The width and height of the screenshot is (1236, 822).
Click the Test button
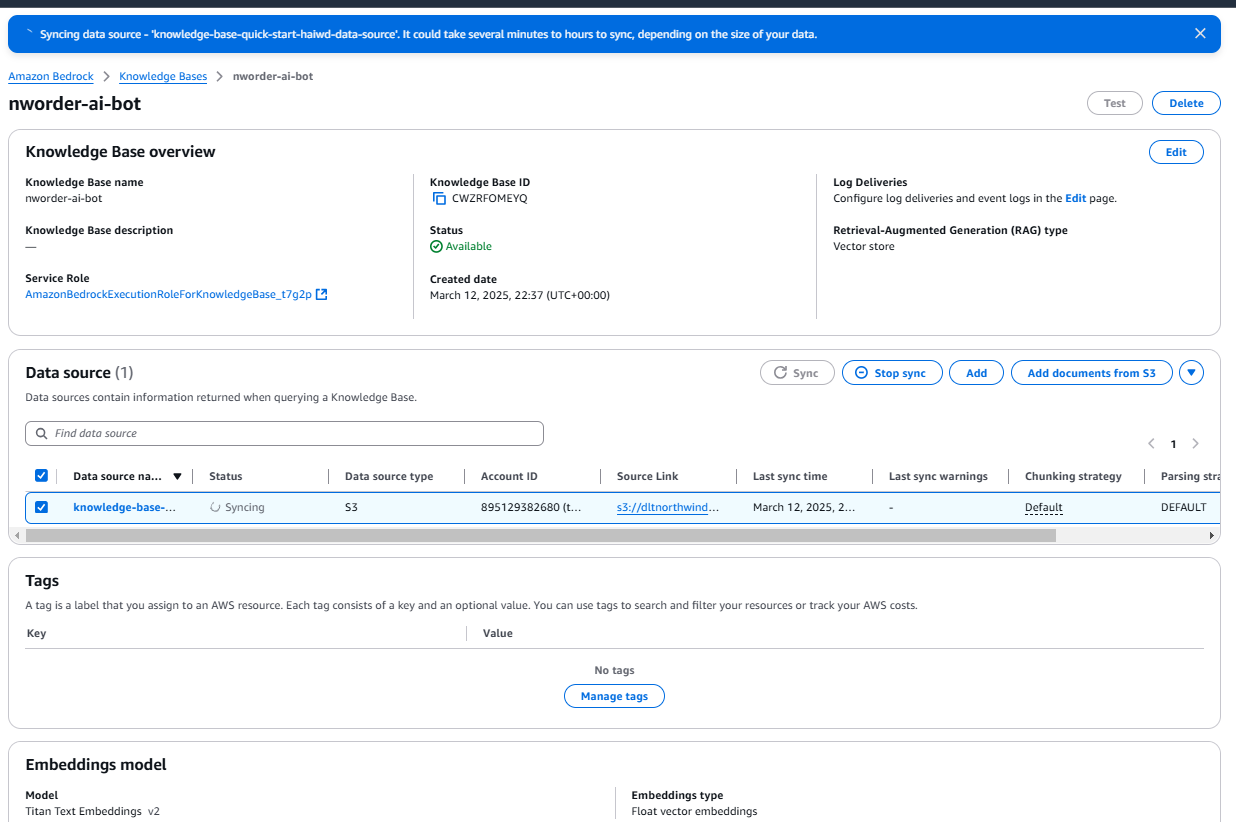tap(1115, 103)
